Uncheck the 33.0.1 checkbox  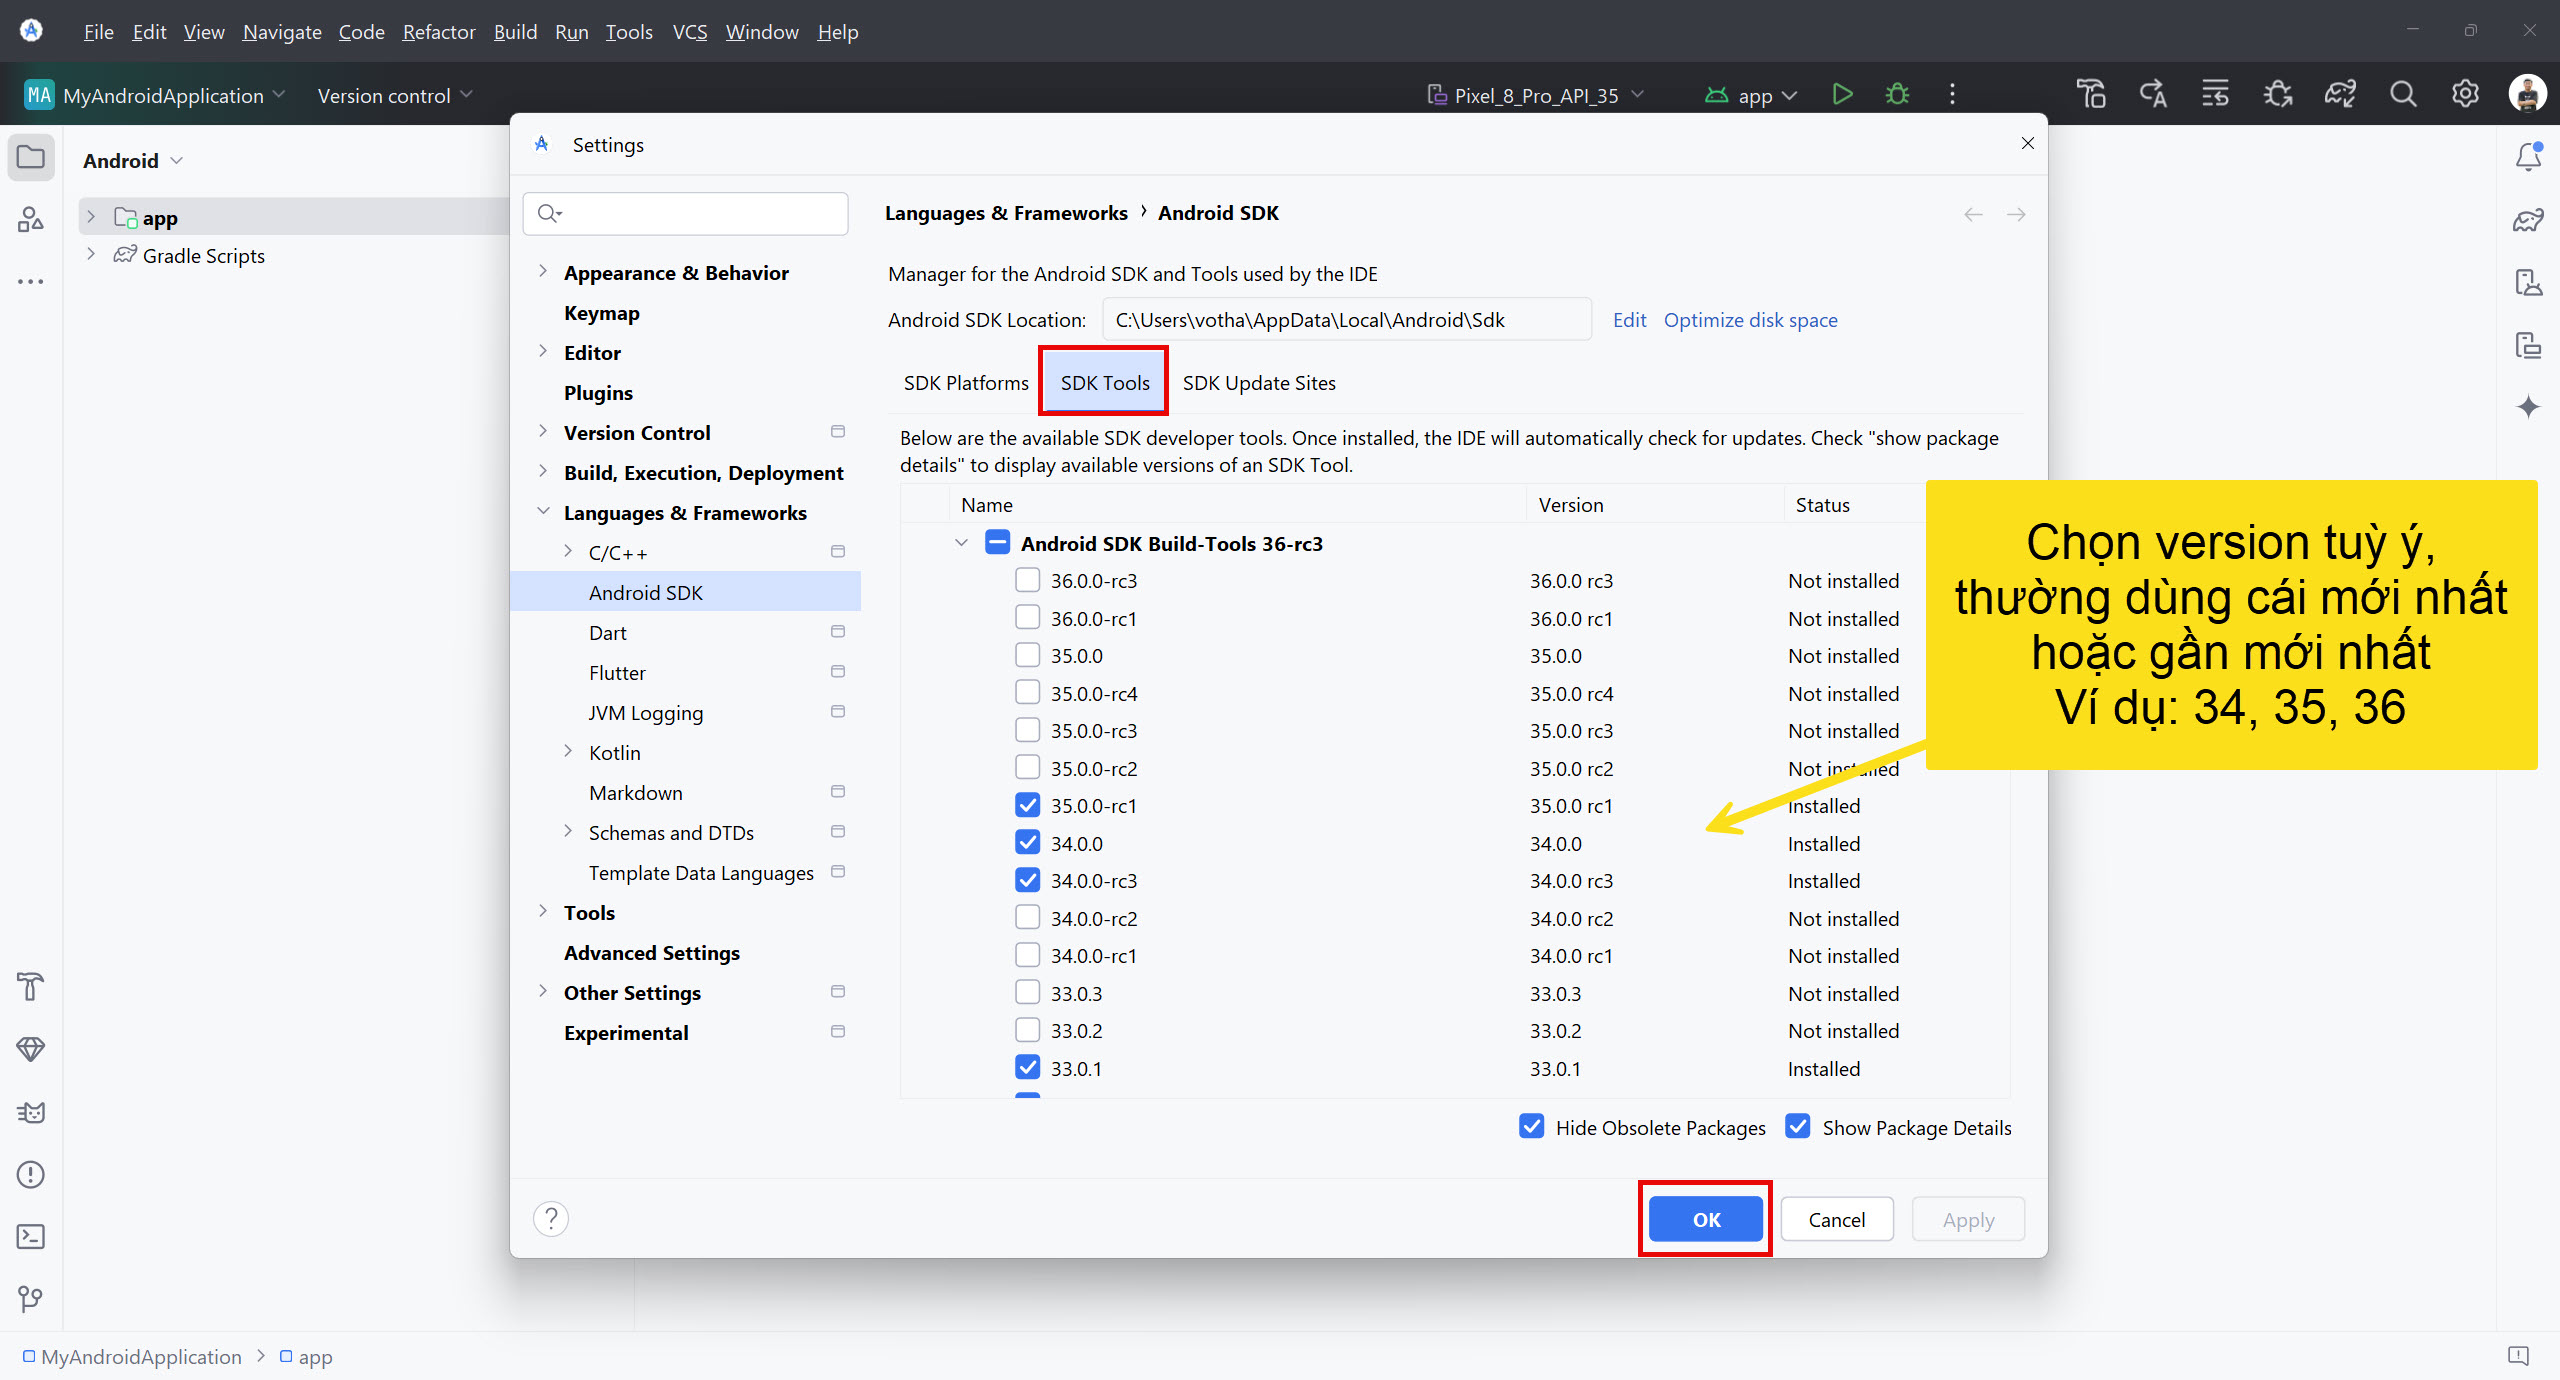click(x=1027, y=1068)
